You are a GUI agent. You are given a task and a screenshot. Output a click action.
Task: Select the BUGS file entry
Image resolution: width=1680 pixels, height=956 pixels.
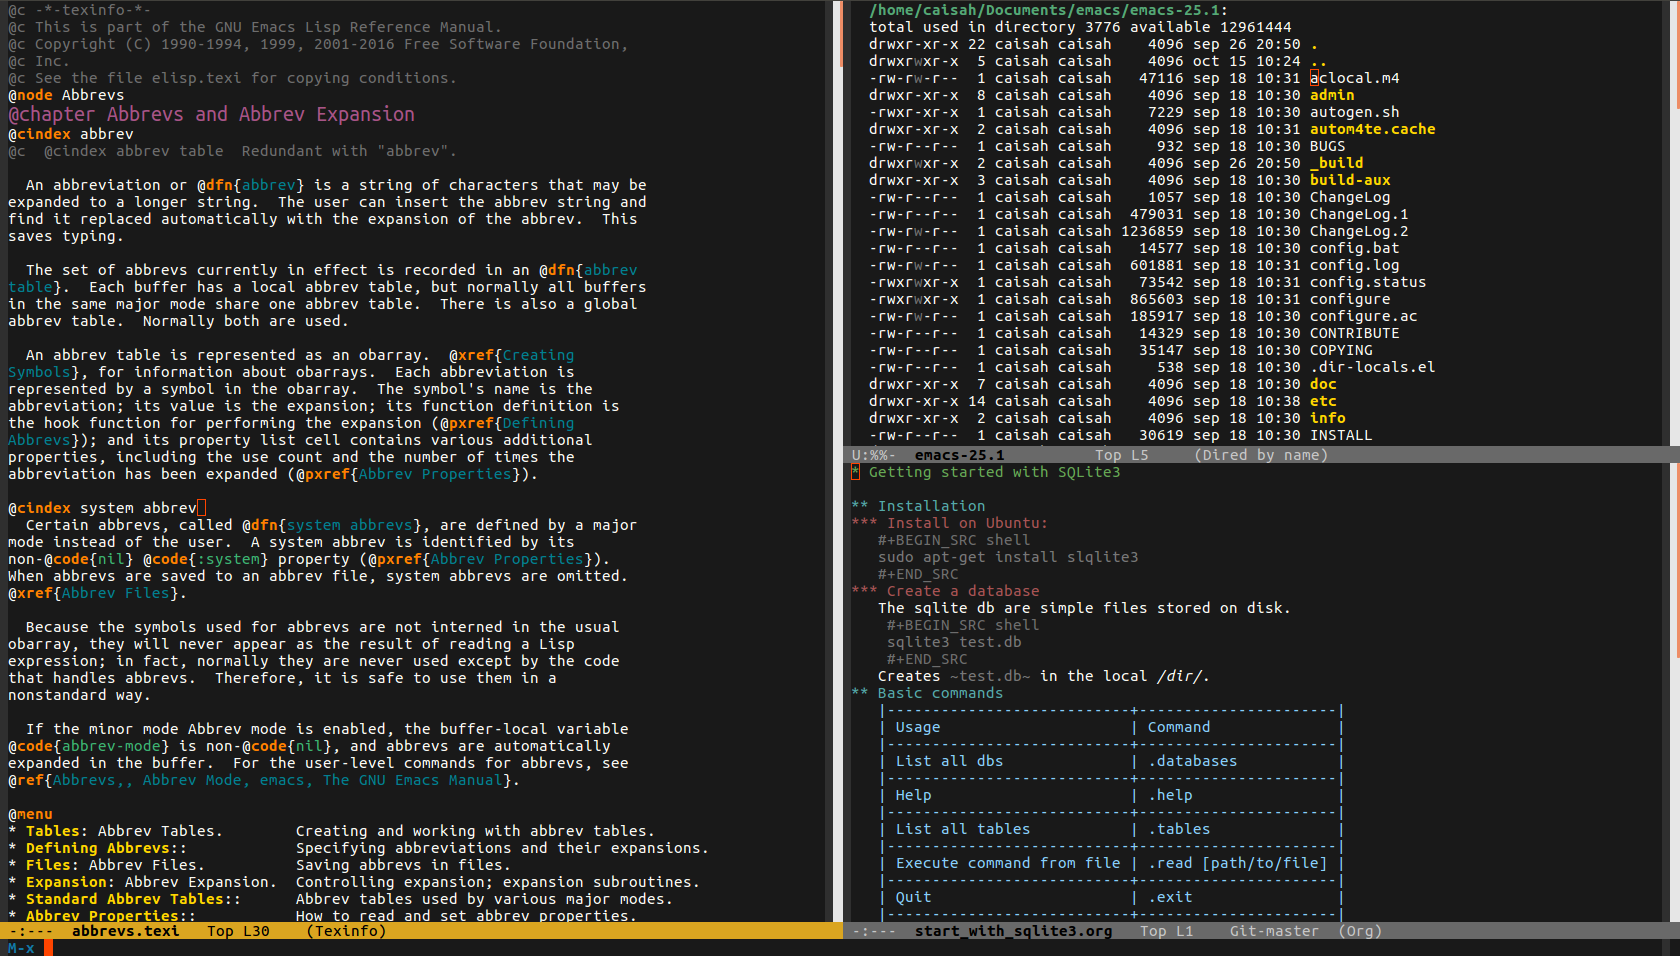coord(1327,146)
